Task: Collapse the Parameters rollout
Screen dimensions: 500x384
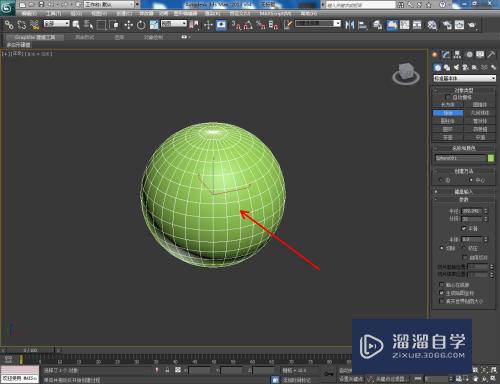Action: 464,200
